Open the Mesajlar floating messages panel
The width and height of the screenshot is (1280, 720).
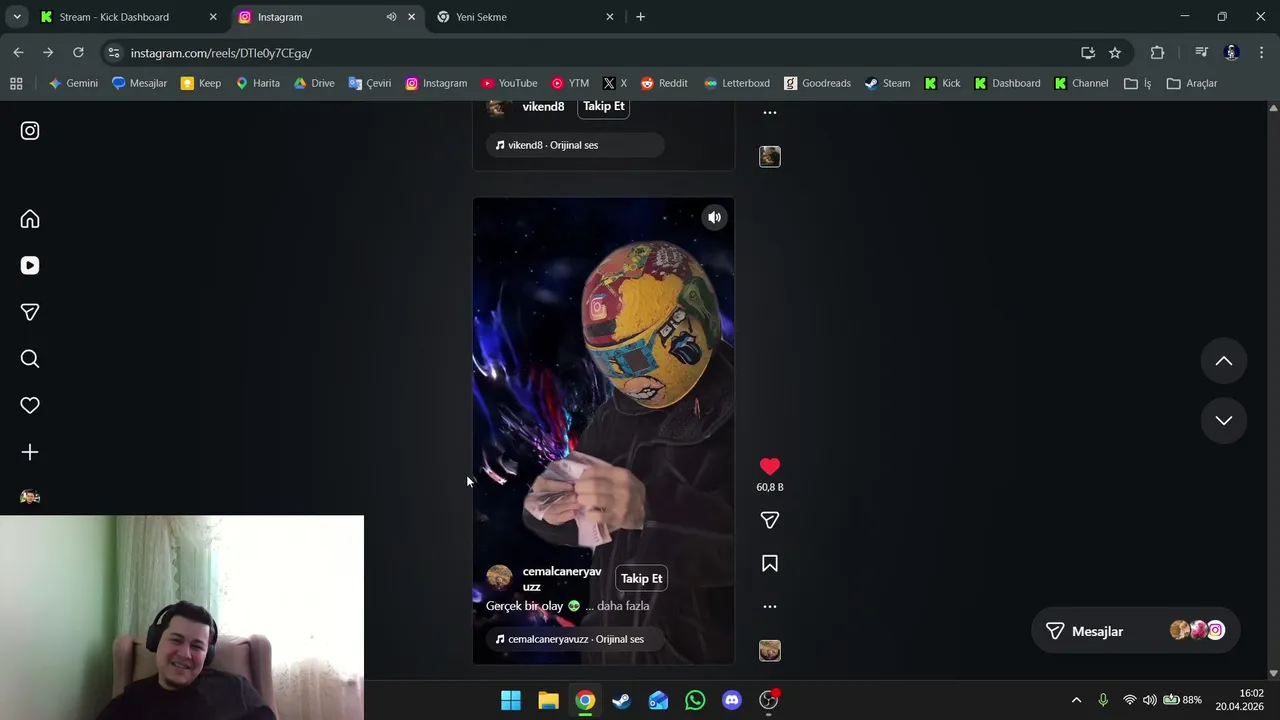pos(1135,631)
